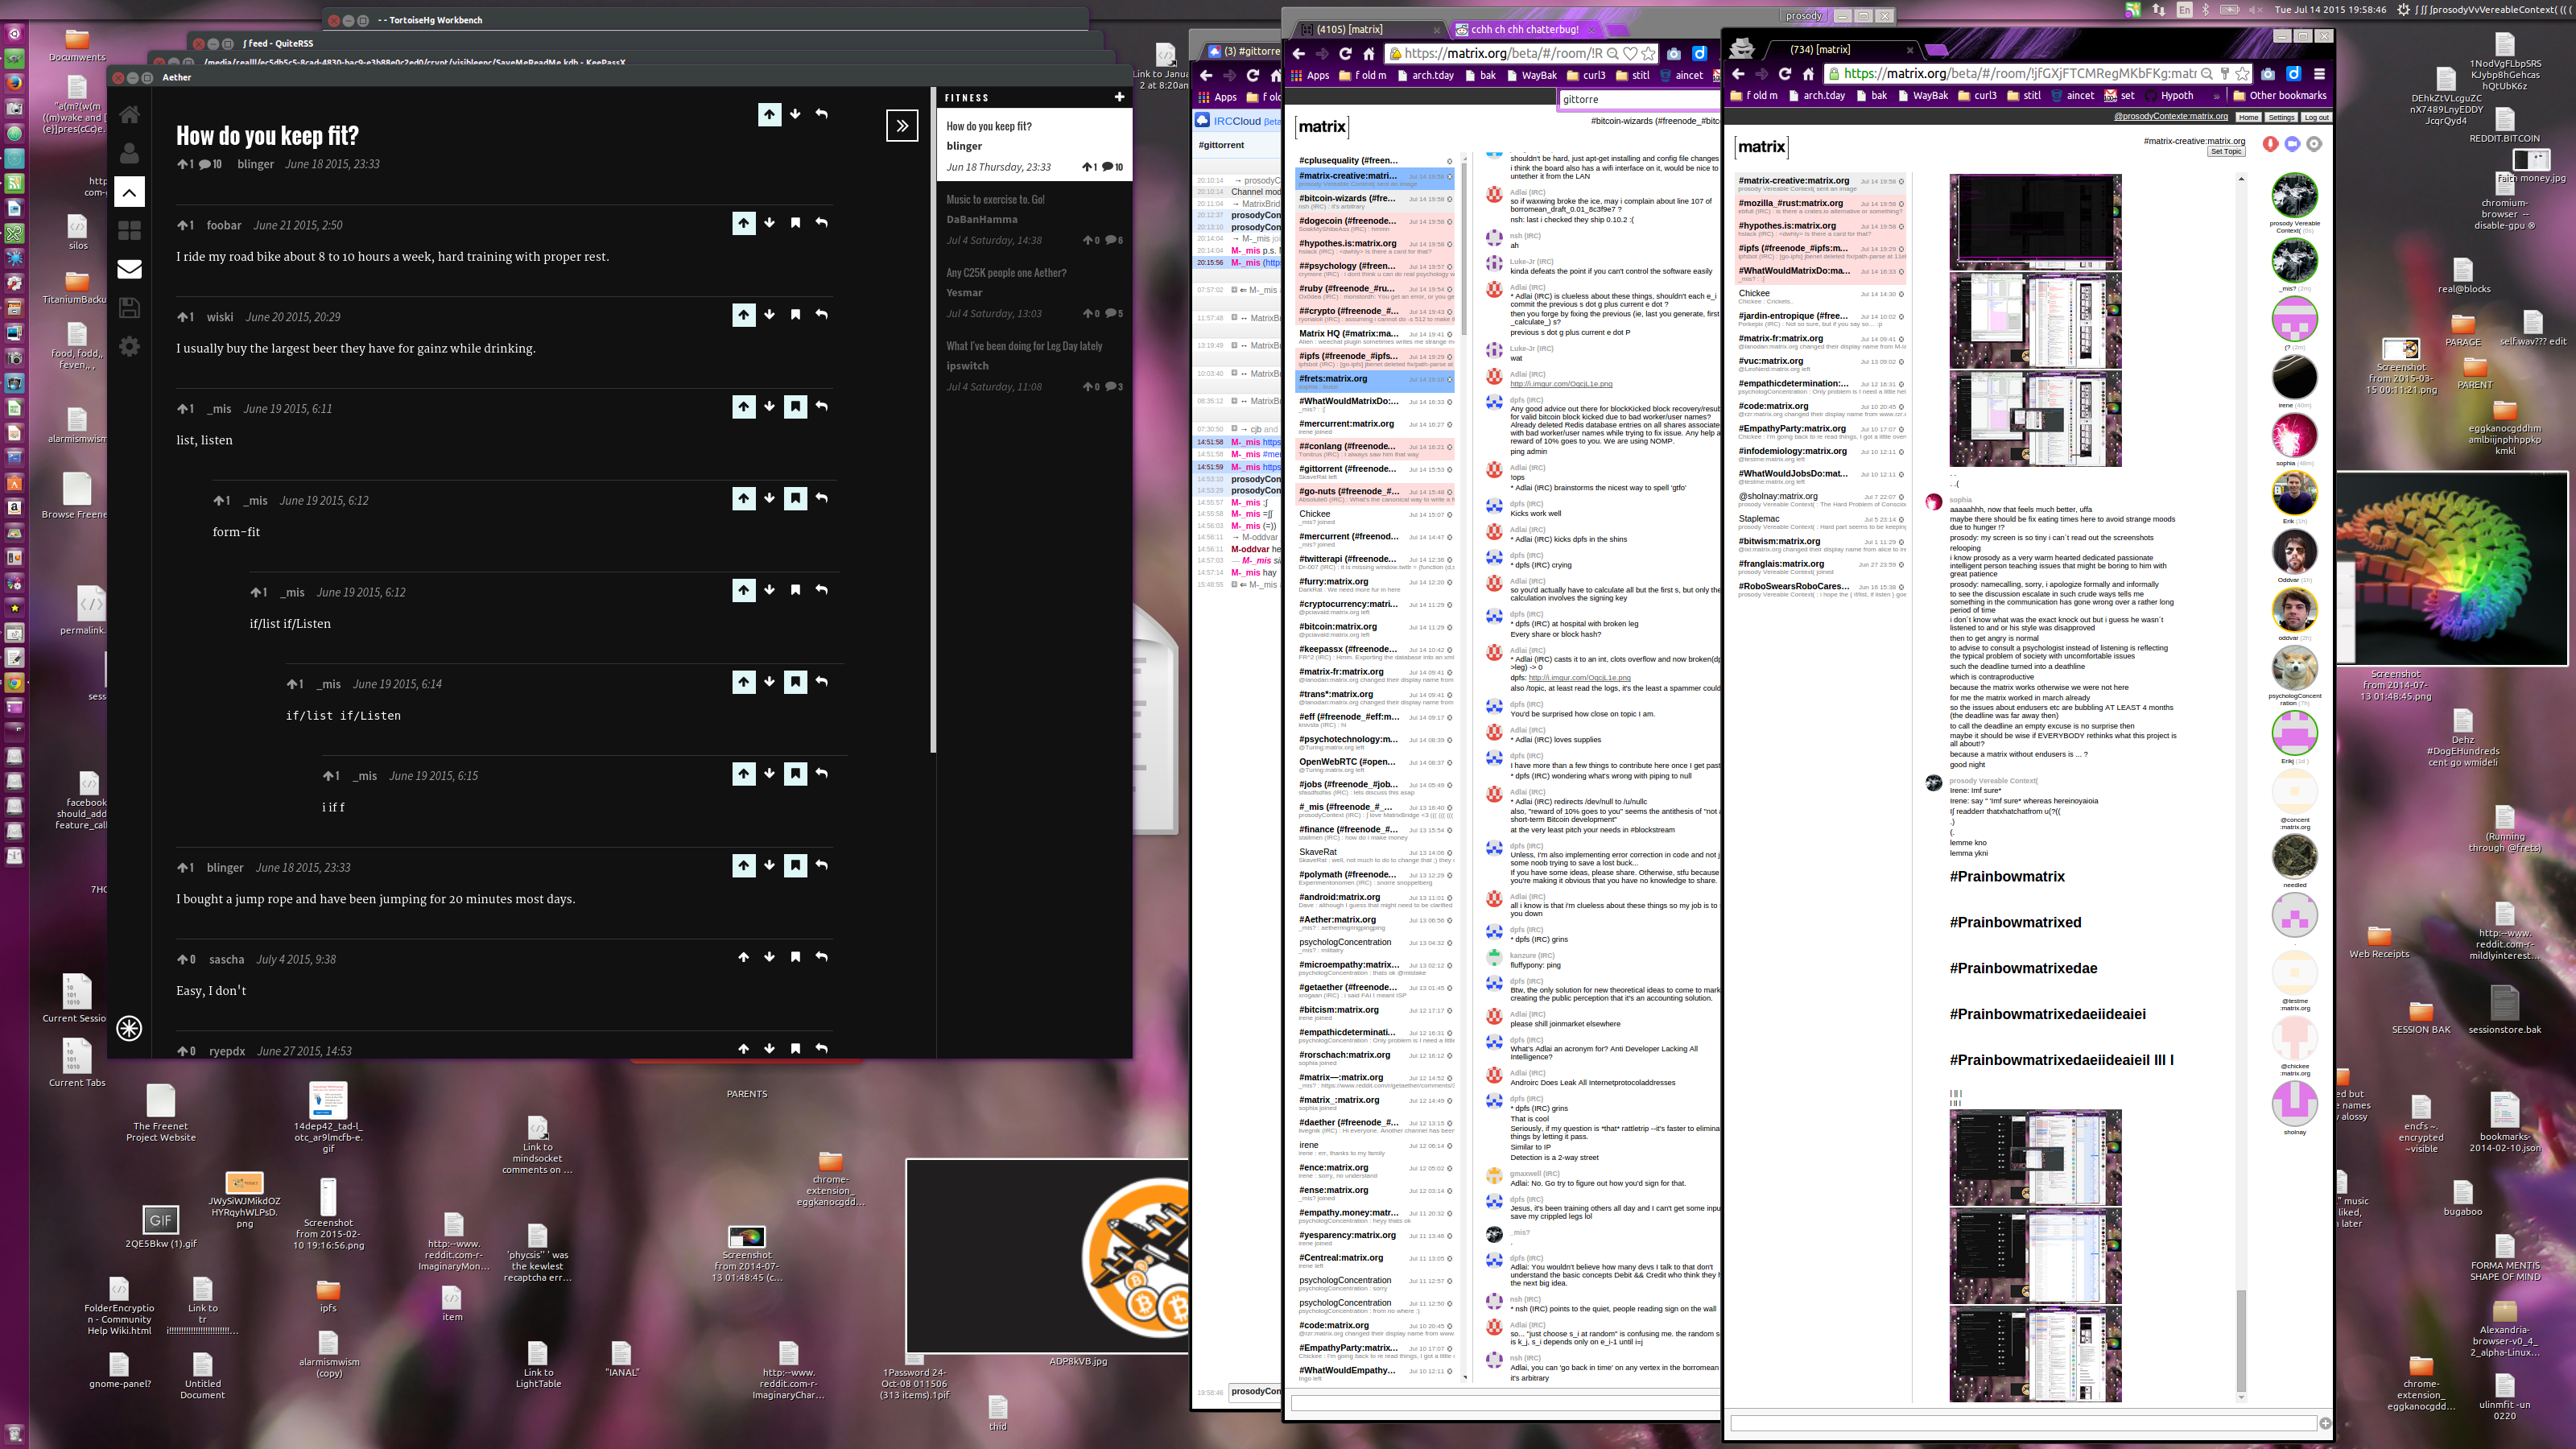Expand hidden bookmarks overflow chevron in Chrome
This screenshot has height=1449, width=2576.
coord(2216,96)
